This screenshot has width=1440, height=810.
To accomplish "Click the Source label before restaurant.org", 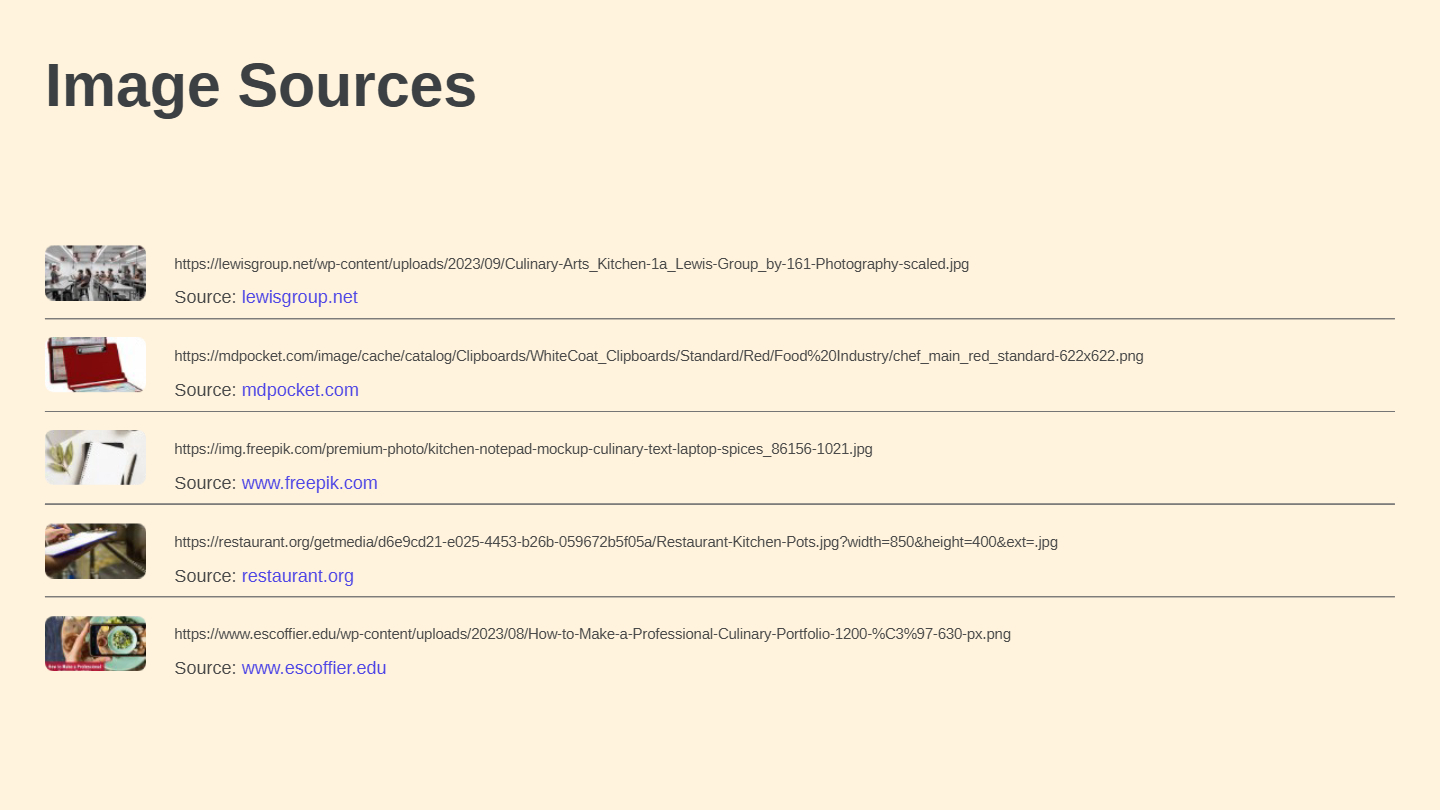I will (x=205, y=576).
